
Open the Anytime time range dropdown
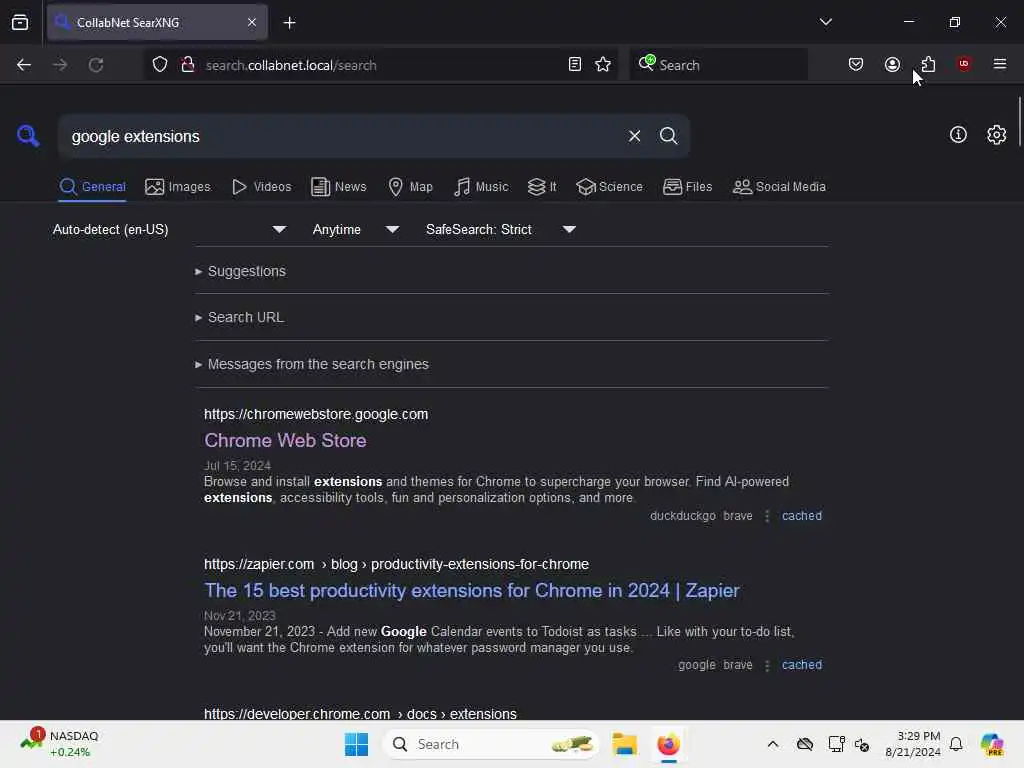356,229
